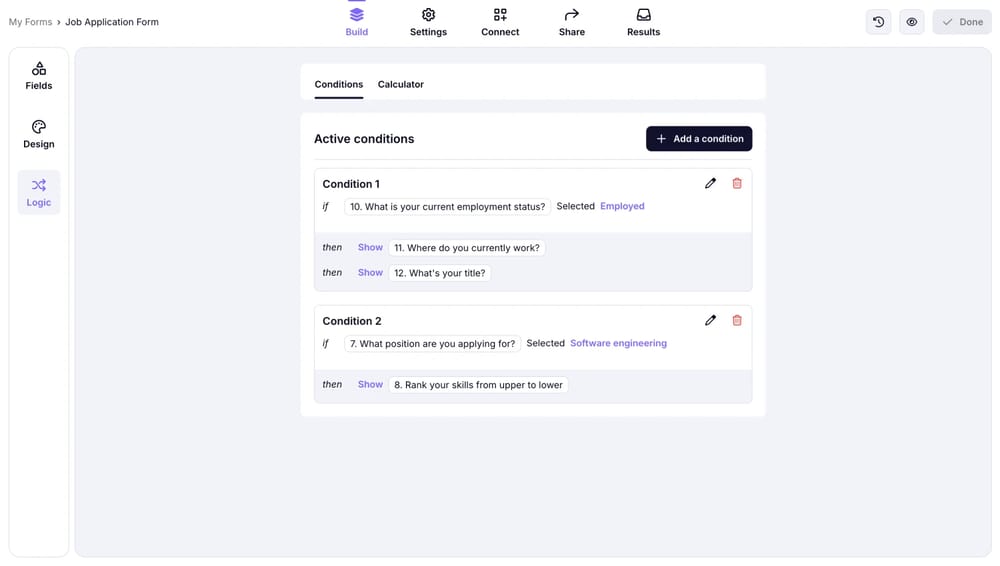Delete Condition 1 with trash icon
This screenshot has height=566, width=1000.
tap(737, 184)
